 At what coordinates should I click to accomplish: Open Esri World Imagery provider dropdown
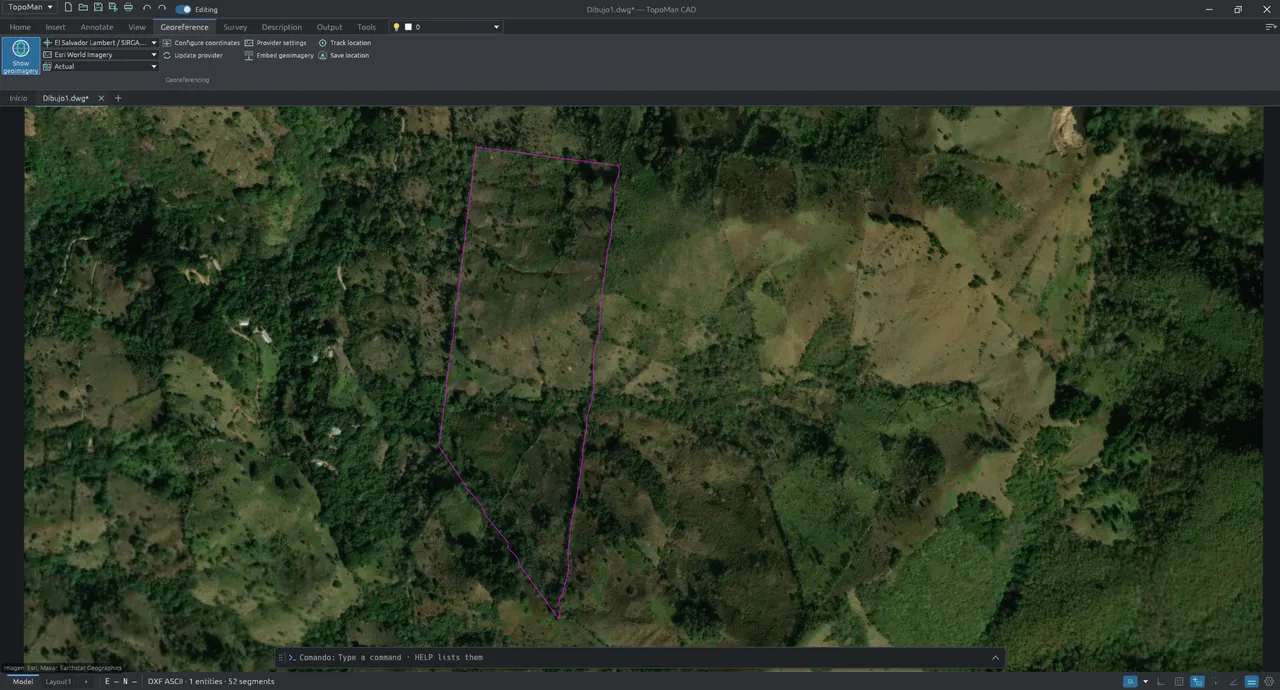coord(100,55)
